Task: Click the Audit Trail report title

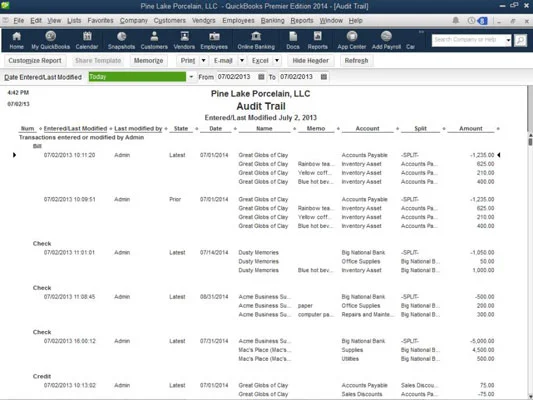Action: (x=261, y=106)
